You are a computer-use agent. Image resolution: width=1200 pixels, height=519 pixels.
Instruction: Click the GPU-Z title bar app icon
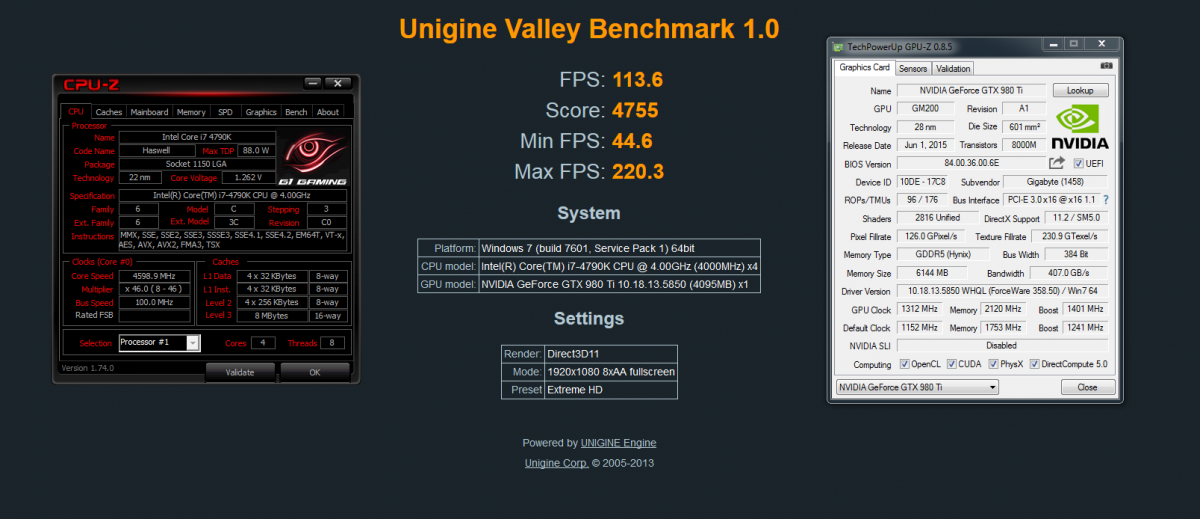tap(838, 46)
